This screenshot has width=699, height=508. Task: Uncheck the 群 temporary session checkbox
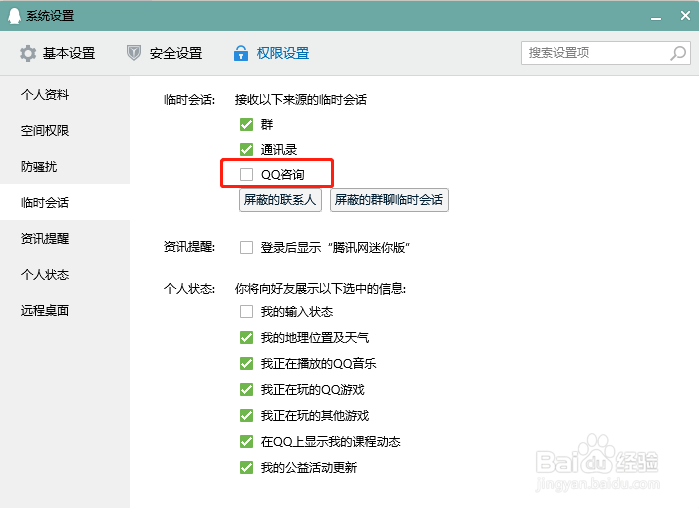point(247,124)
